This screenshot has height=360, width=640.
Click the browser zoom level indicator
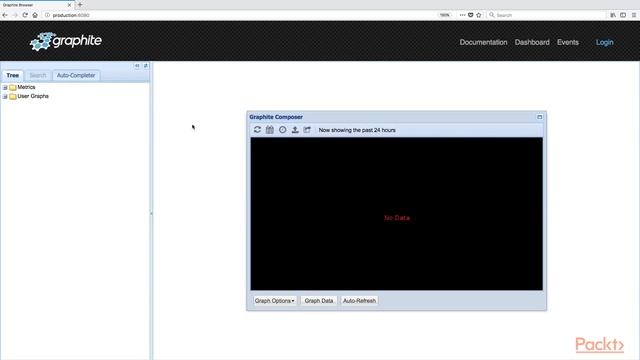[x=444, y=15]
